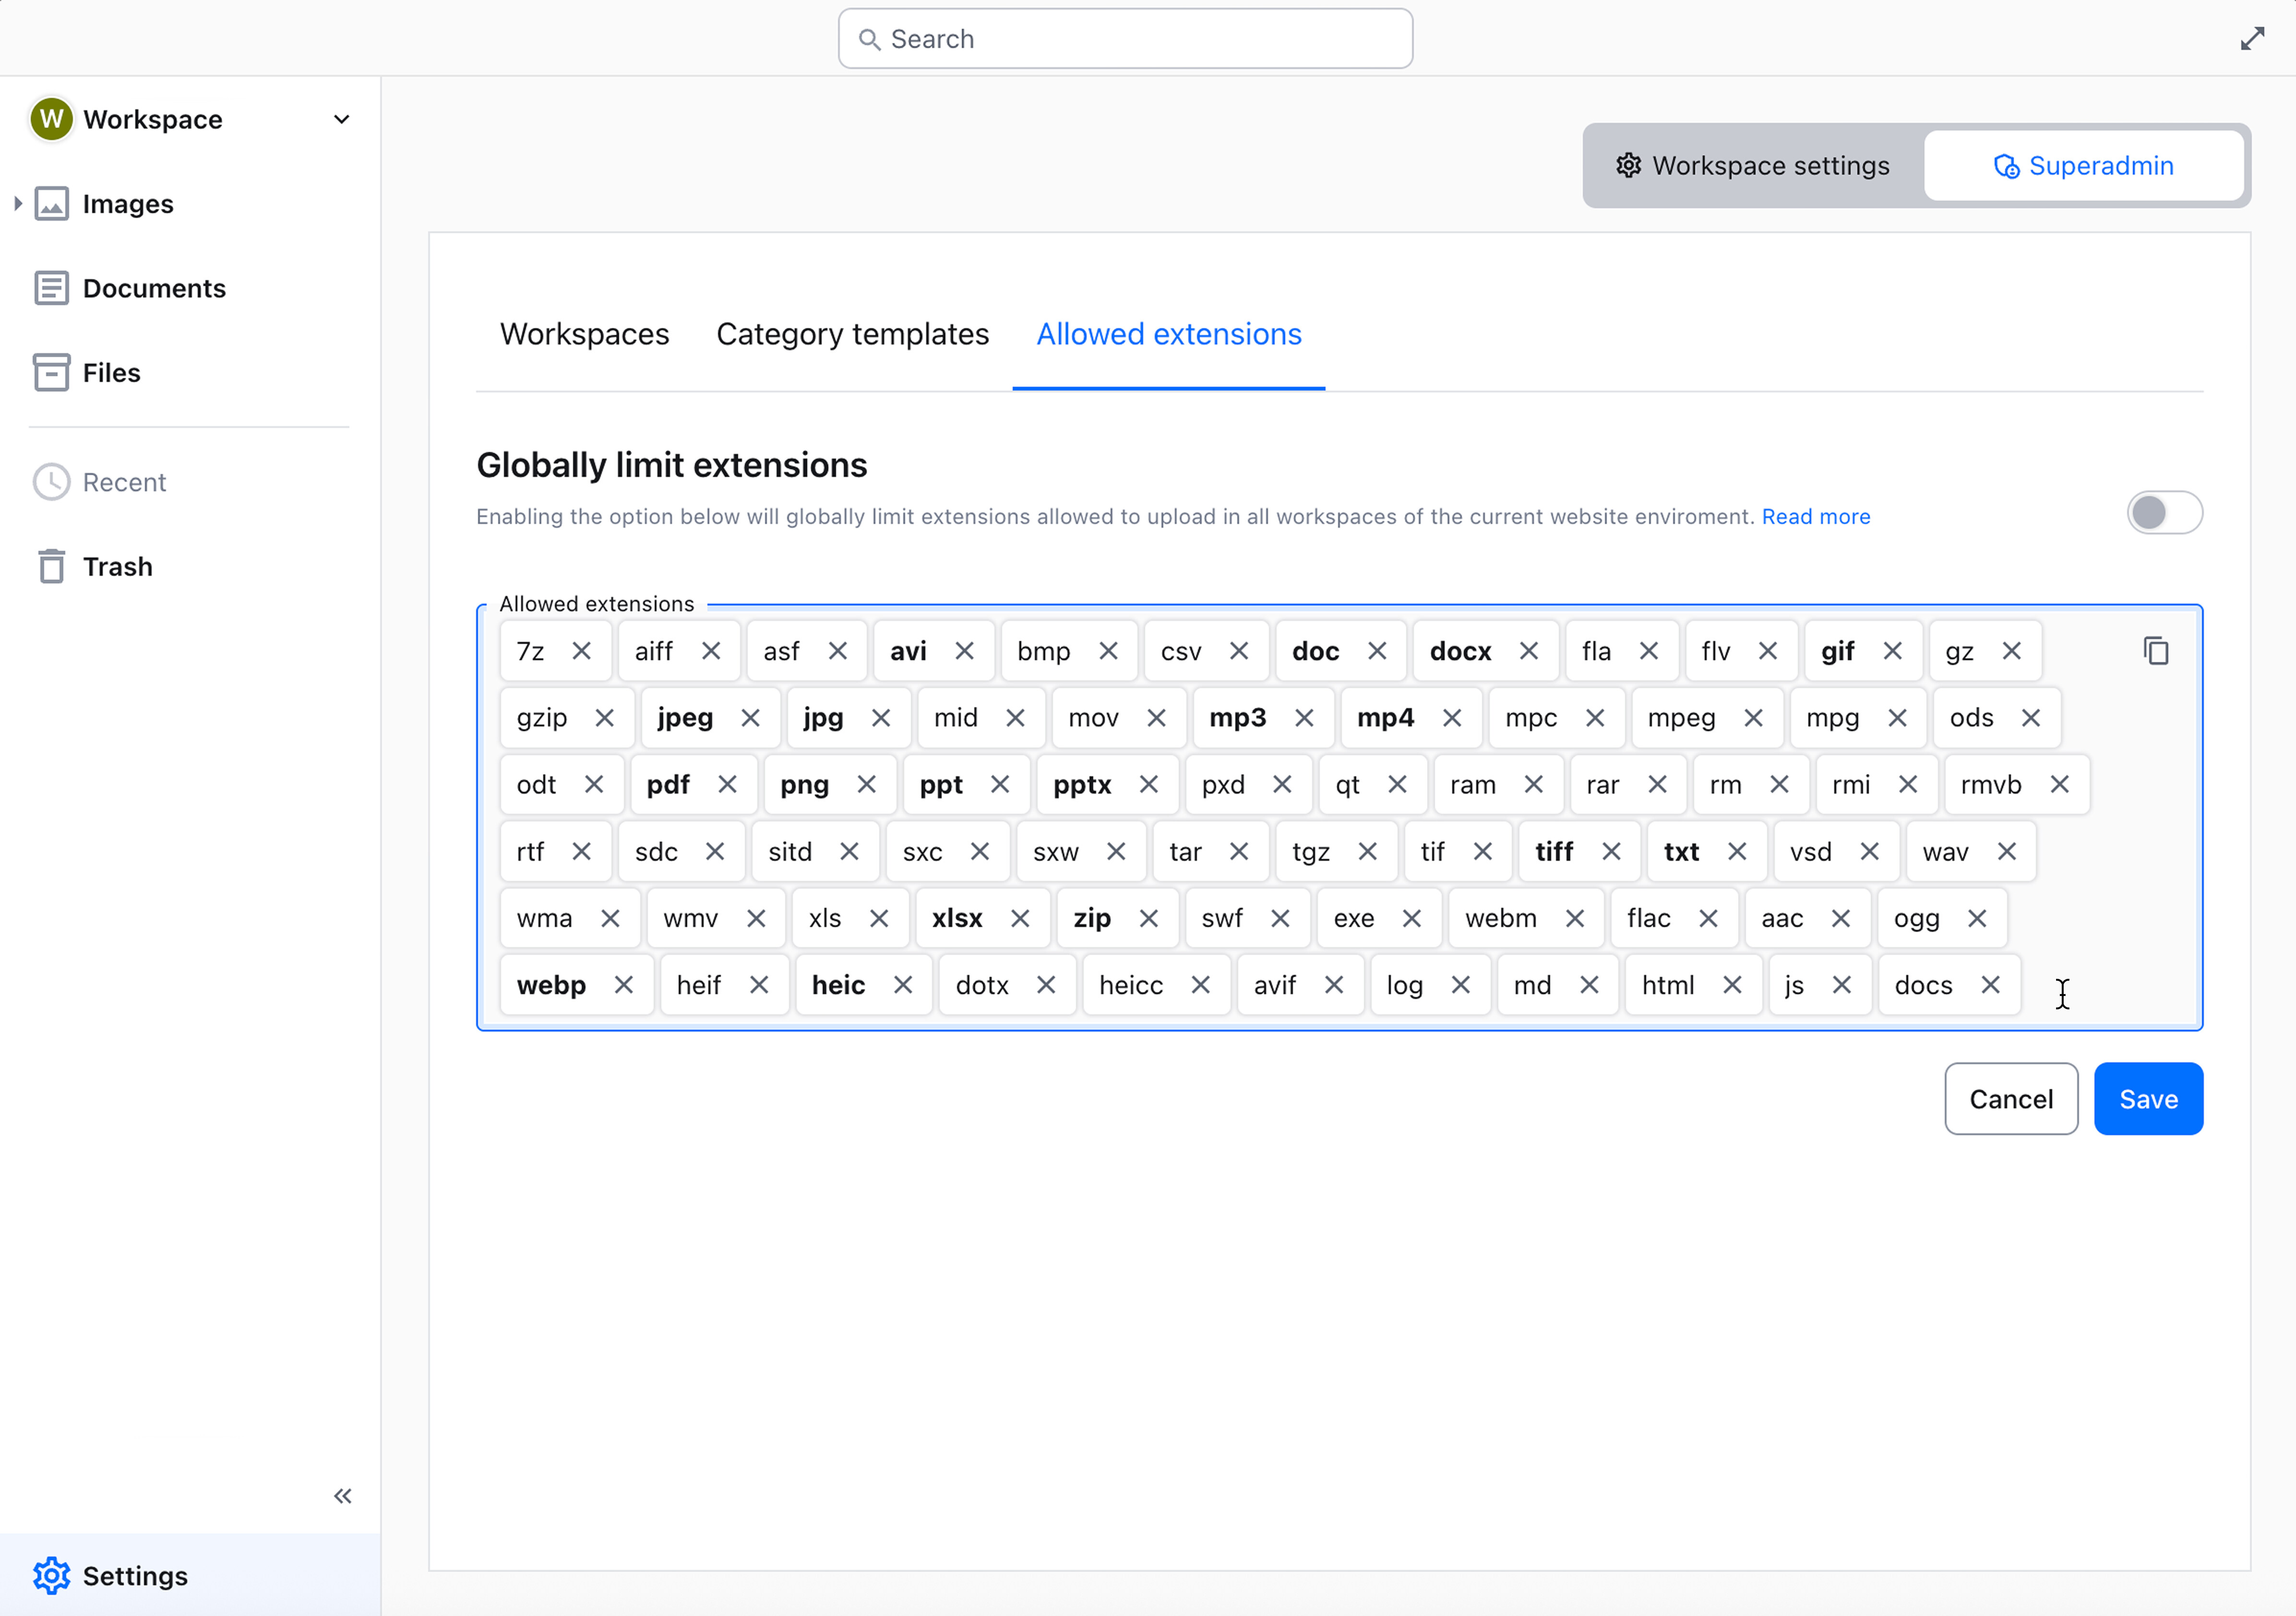Switch to the Workspaces tab
The height and width of the screenshot is (1616, 2296).
(x=584, y=334)
